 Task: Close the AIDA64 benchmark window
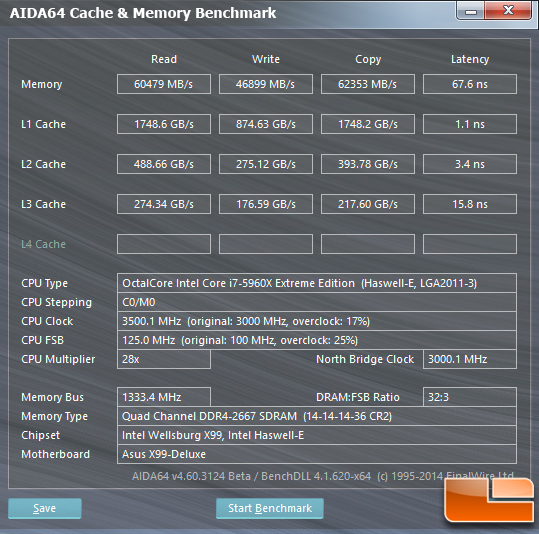point(508,11)
